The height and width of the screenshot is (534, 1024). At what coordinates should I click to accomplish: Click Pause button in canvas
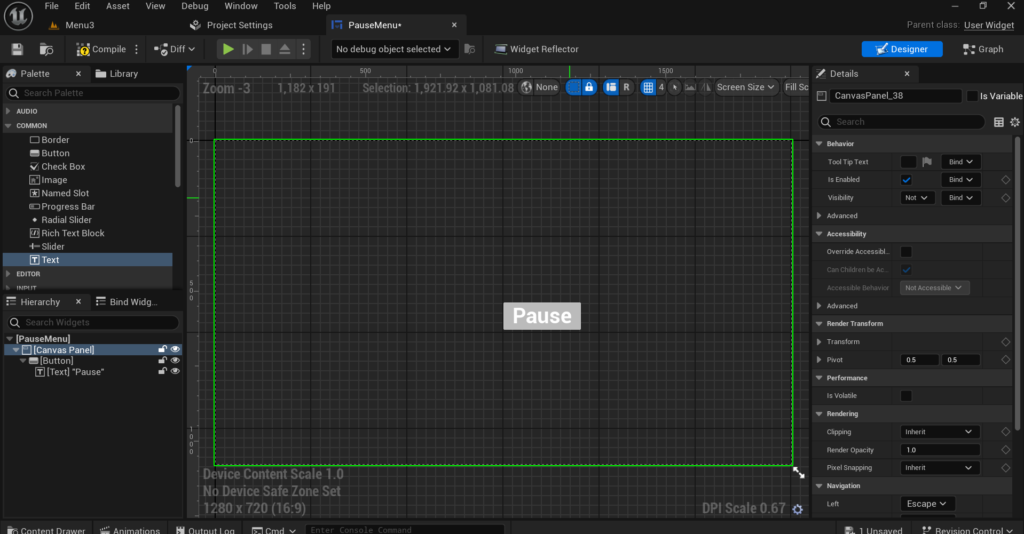click(542, 316)
